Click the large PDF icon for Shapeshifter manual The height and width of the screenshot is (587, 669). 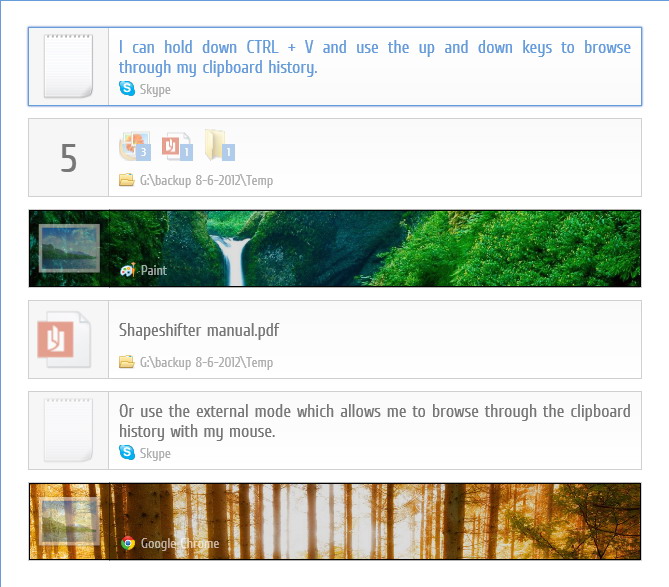pyautogui.click(x=64, y=340)
